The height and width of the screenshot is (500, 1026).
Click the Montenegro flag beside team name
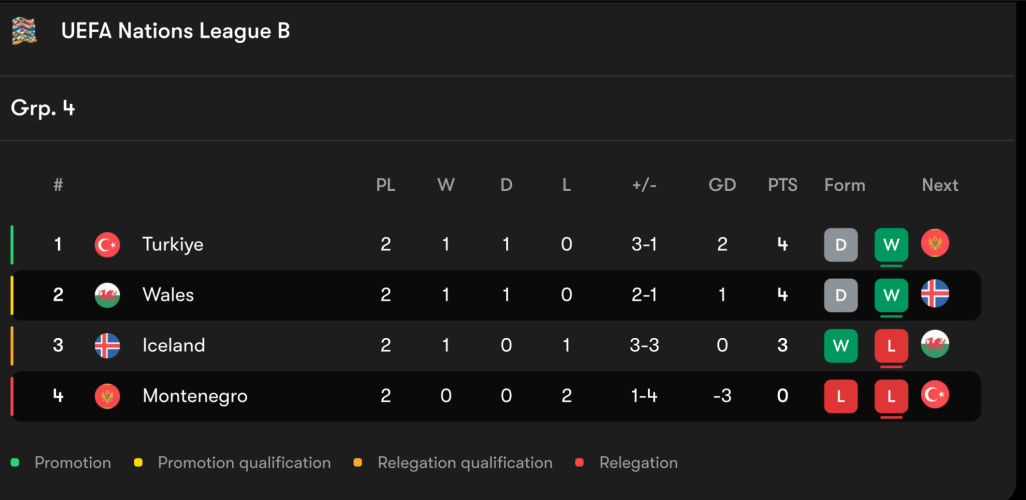point(107,396)
